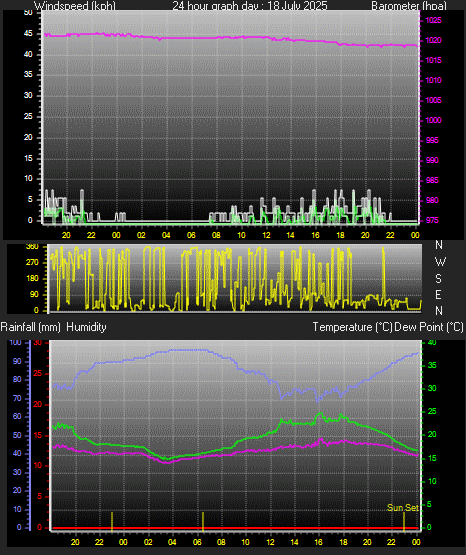Click the 'Humidity' label
Viewport: 466px width, 555px height.
86,327
